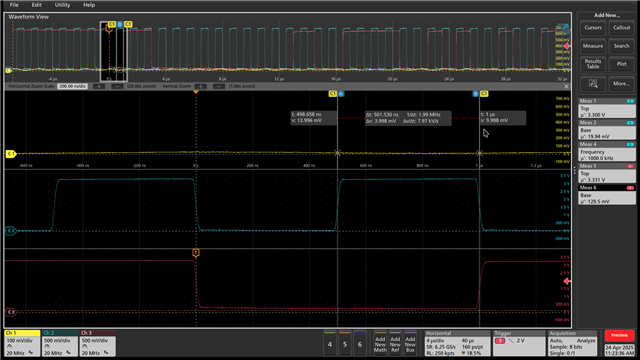Image resolution: width=640 pixels, height=360 pixels.
Task: Open the Utility menu
Action: tap(62, 5)
